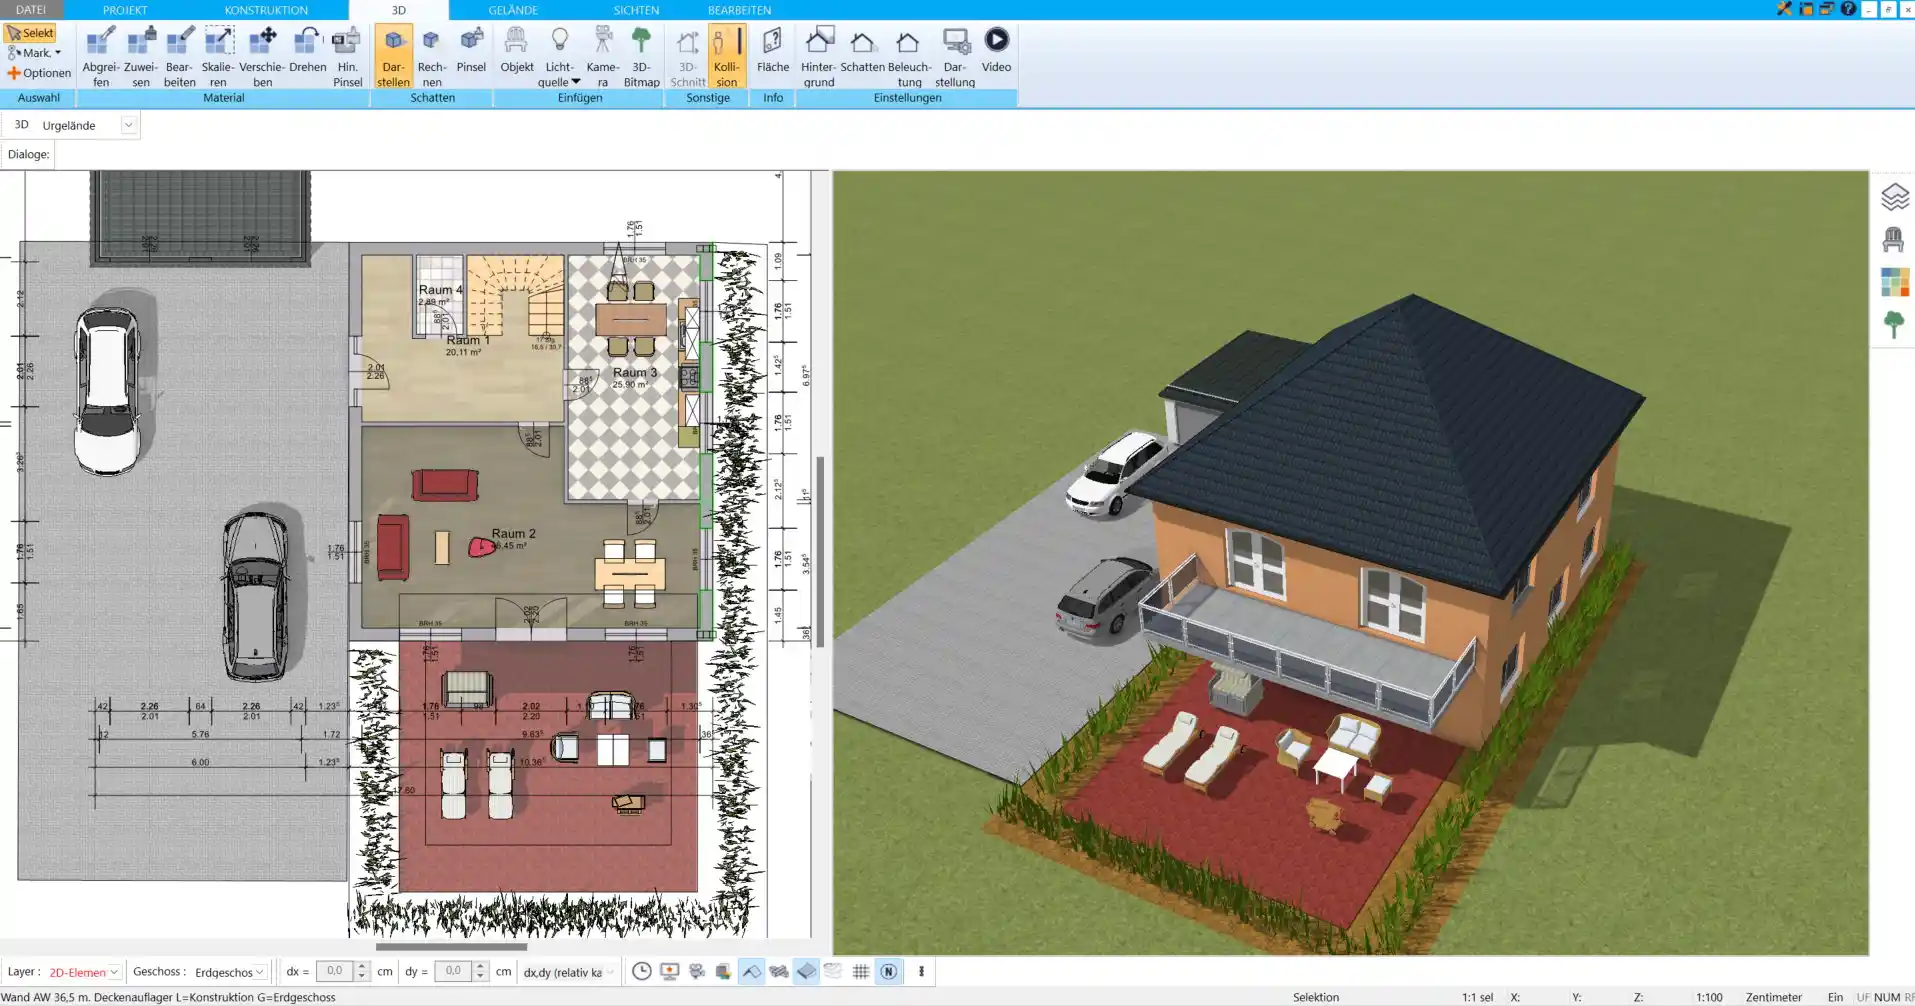Start the Video tool

pos(996,50)
